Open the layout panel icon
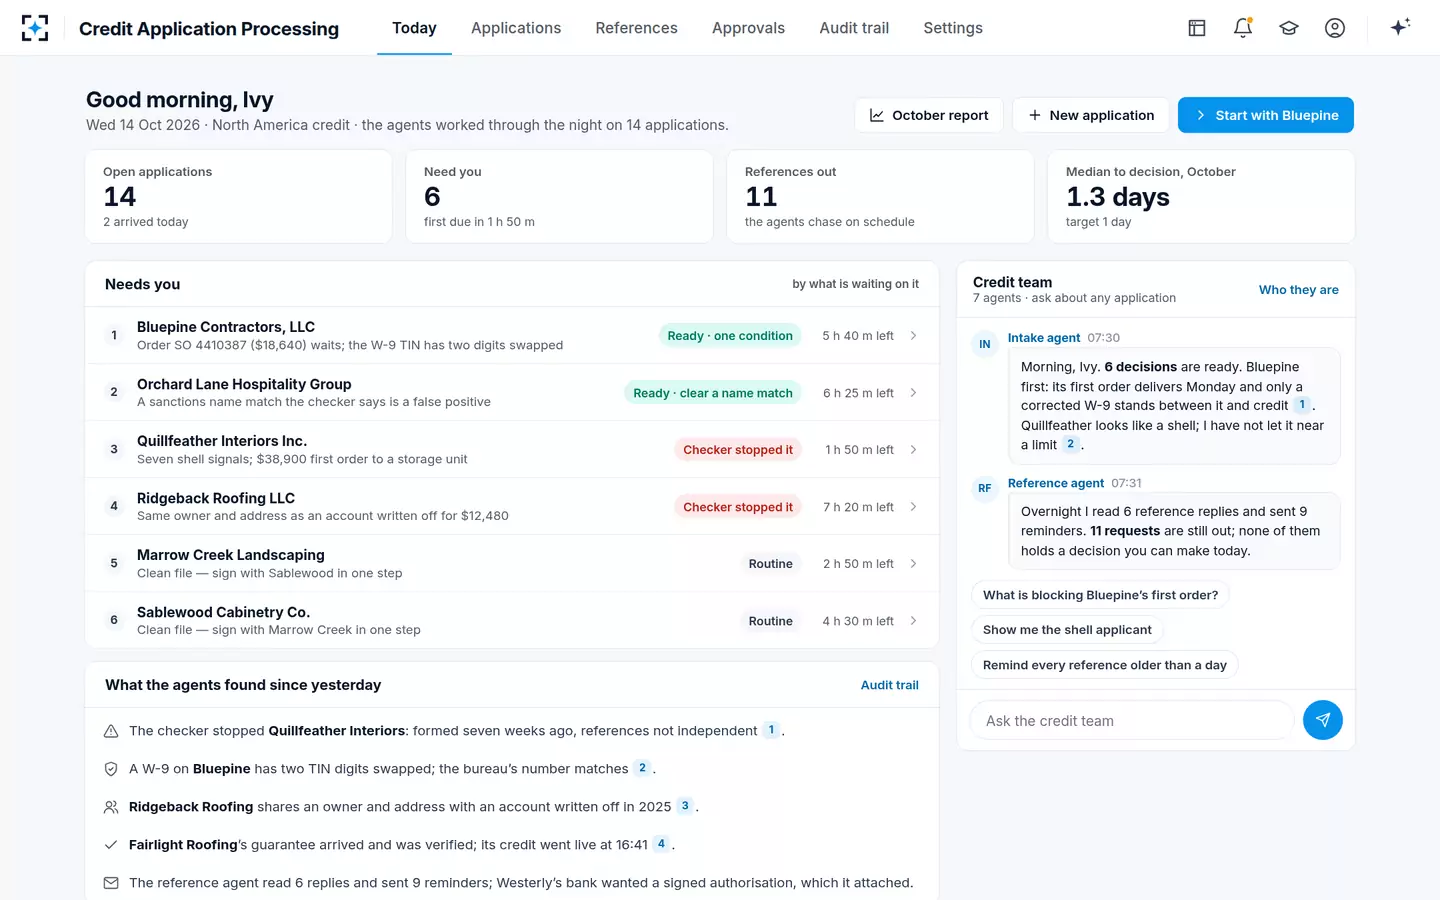Viewport: 1440px width, 900px height. pyautogui.click(x=1197, y=28)
